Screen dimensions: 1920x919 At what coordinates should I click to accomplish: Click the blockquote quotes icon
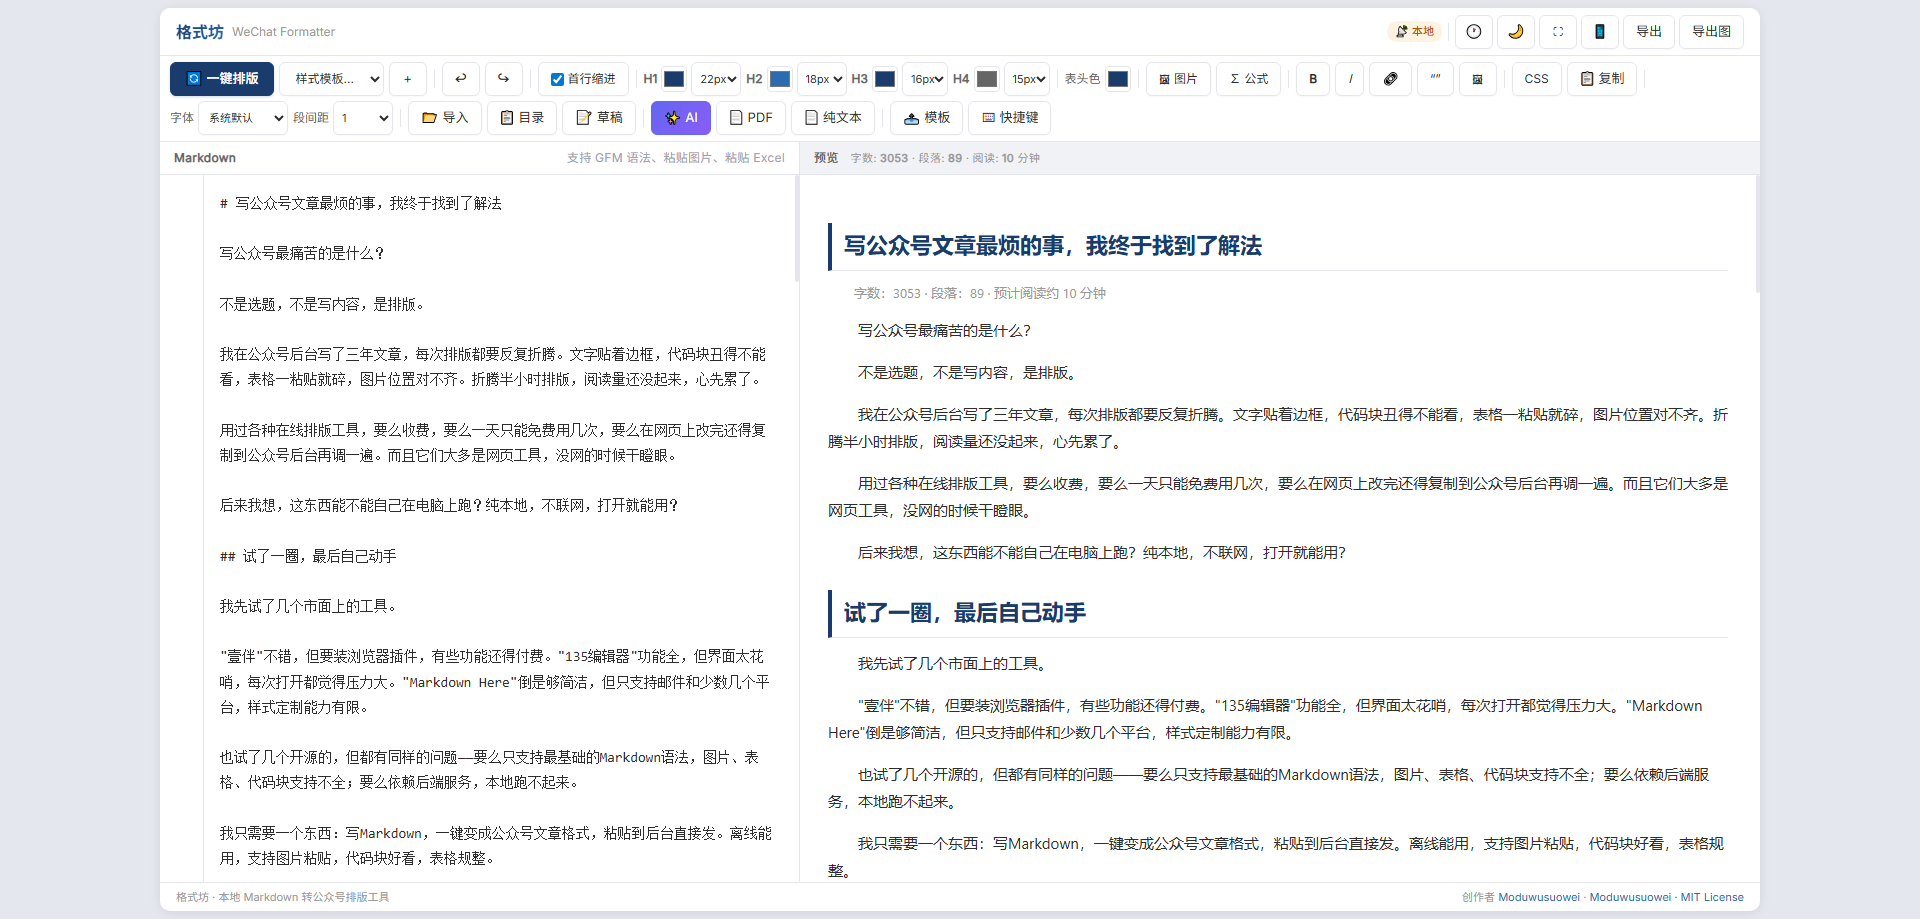1435,79
